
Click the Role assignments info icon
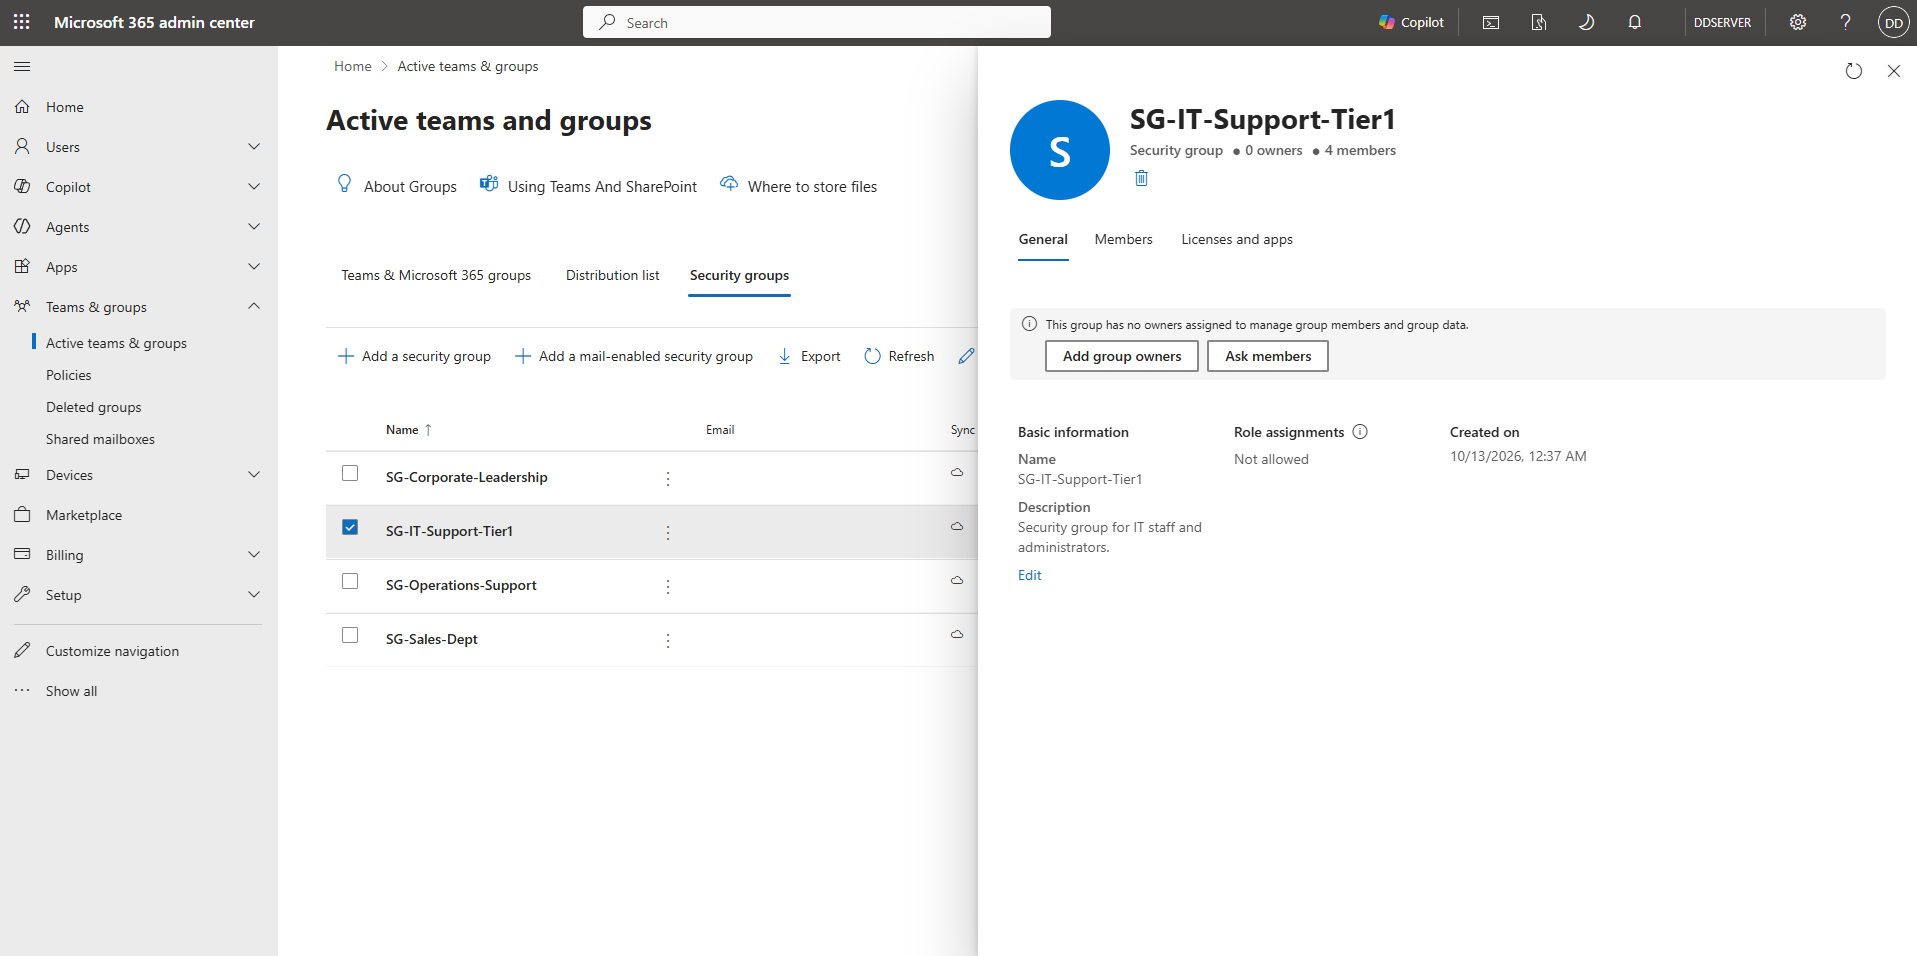tap(1360, 432)
